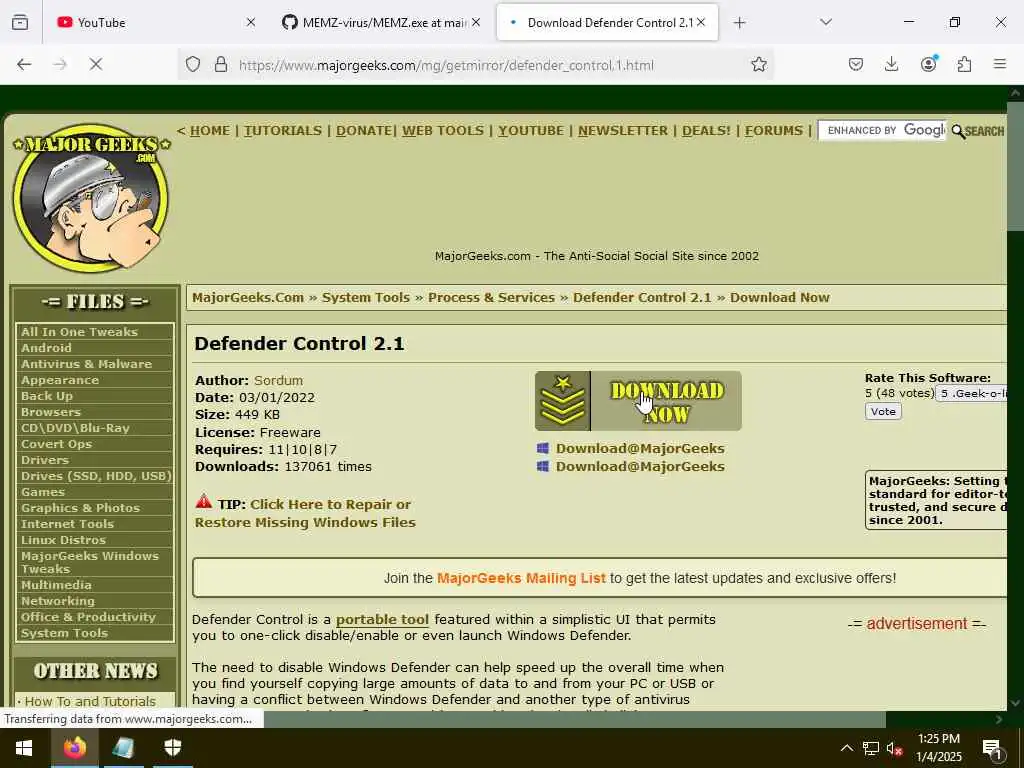Click the big DOWNLOAD NOW button

(x=638, y=401)
